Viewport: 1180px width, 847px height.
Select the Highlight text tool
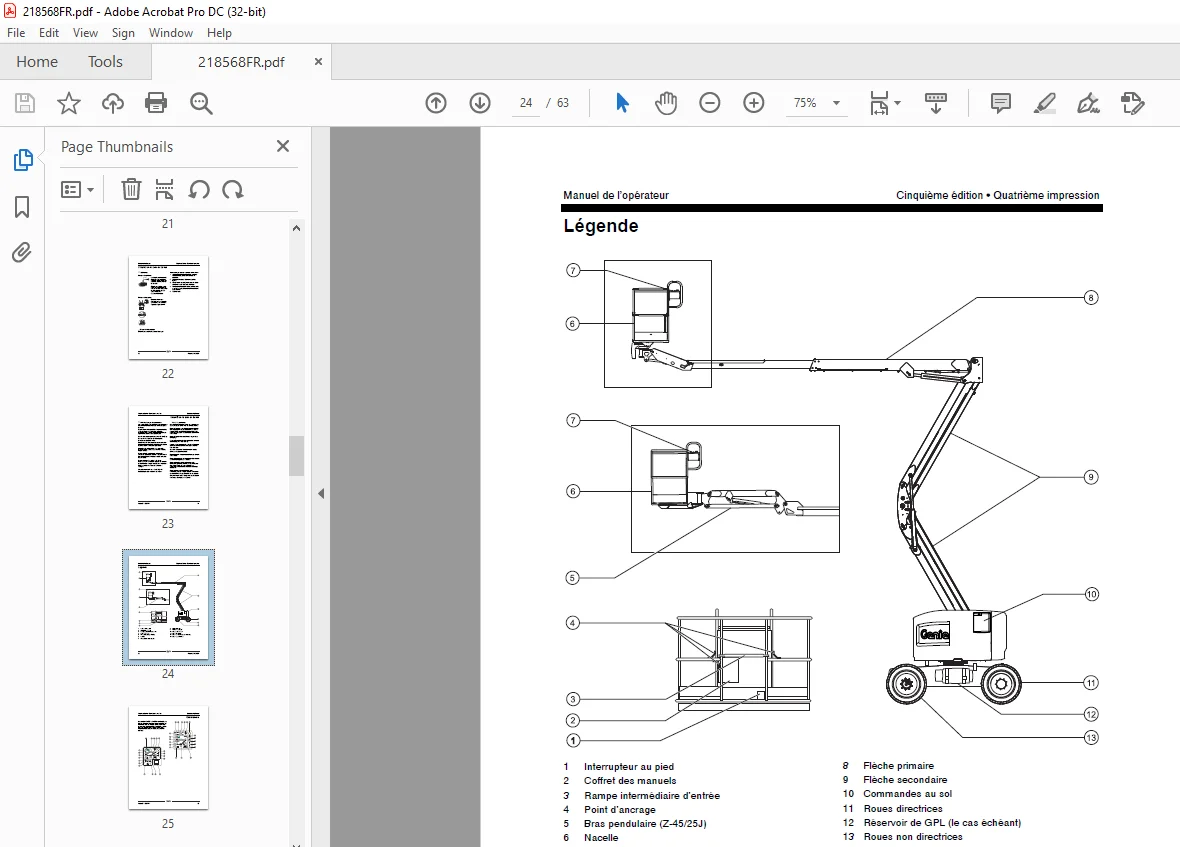pyautogui.click(x=1045, y=103)
